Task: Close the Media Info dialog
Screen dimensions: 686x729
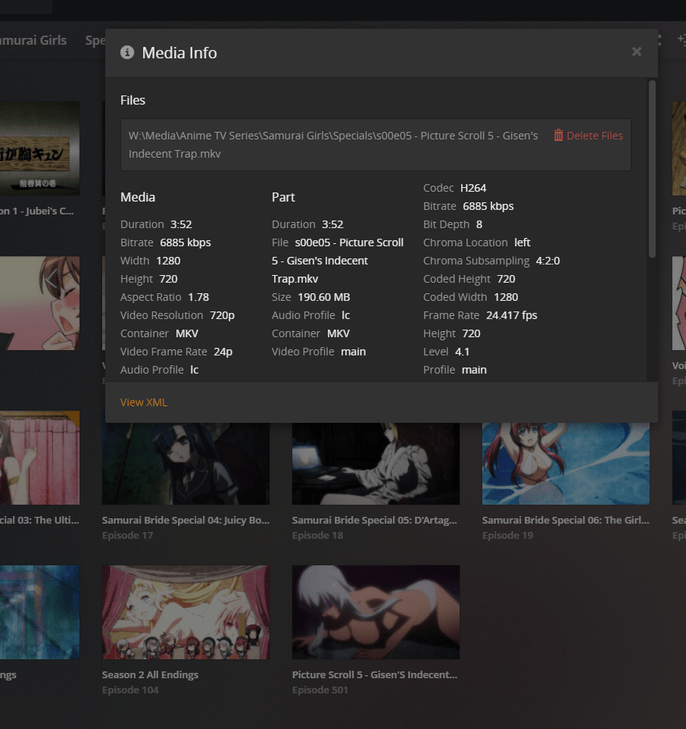Action: [636, 52]
